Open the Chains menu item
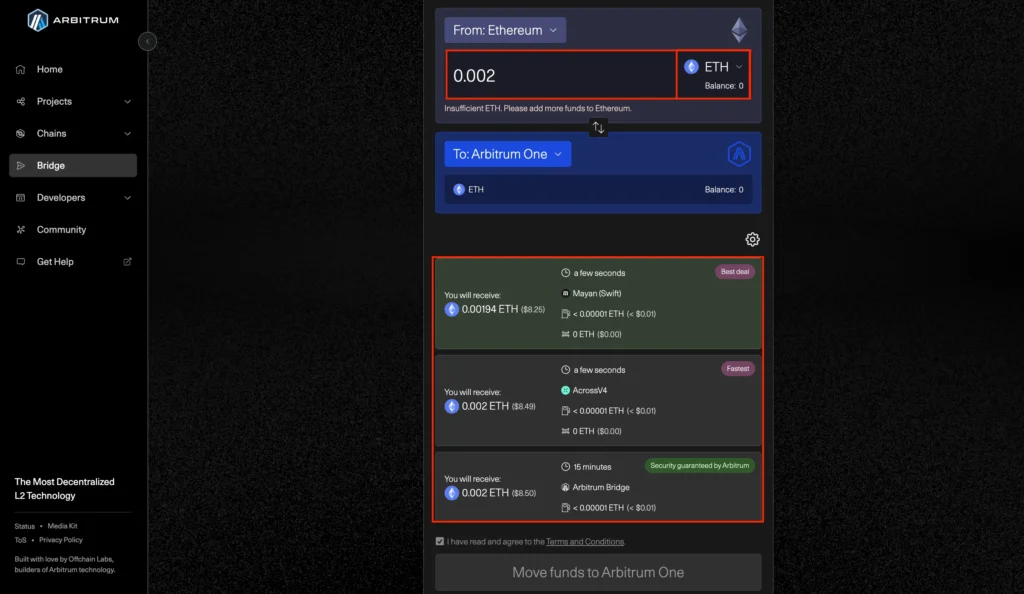This screenshot has width=1024, height=594. click(x=73, y=133)
